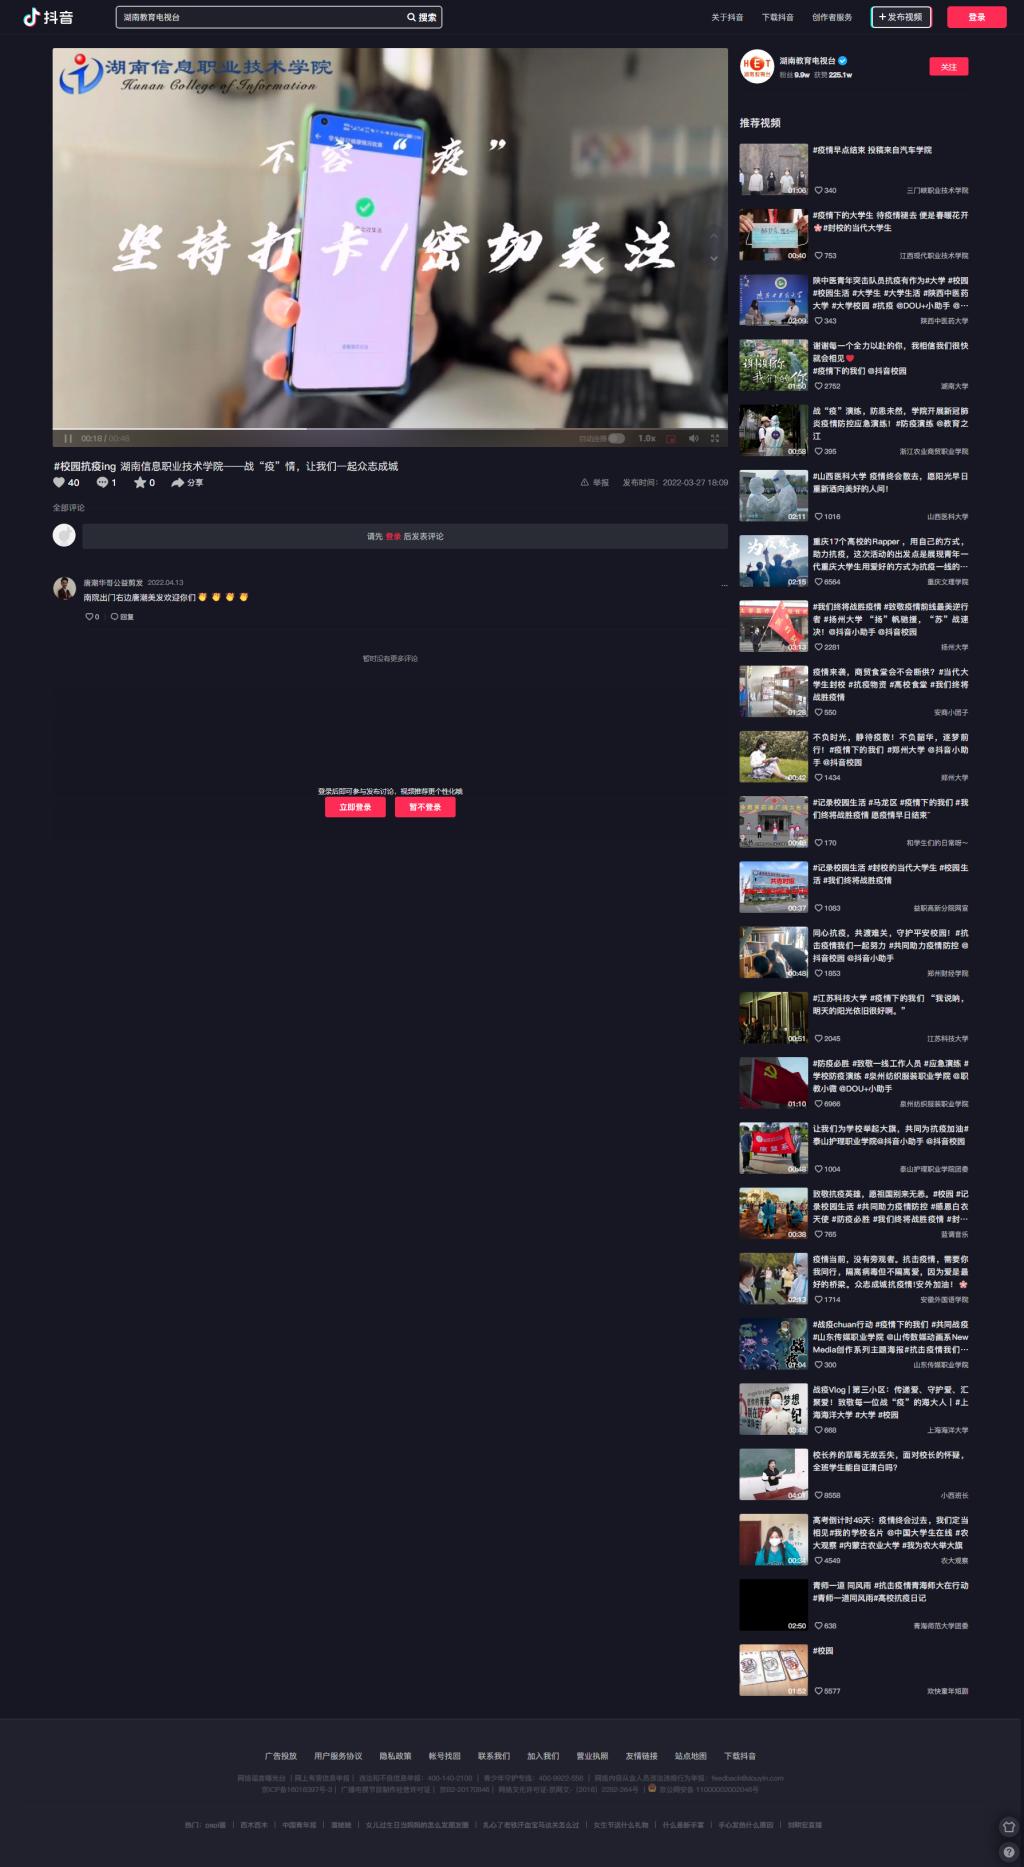The image size is (1024, 1867).
Task: Click the down chevron for next video
Action: 714,258
